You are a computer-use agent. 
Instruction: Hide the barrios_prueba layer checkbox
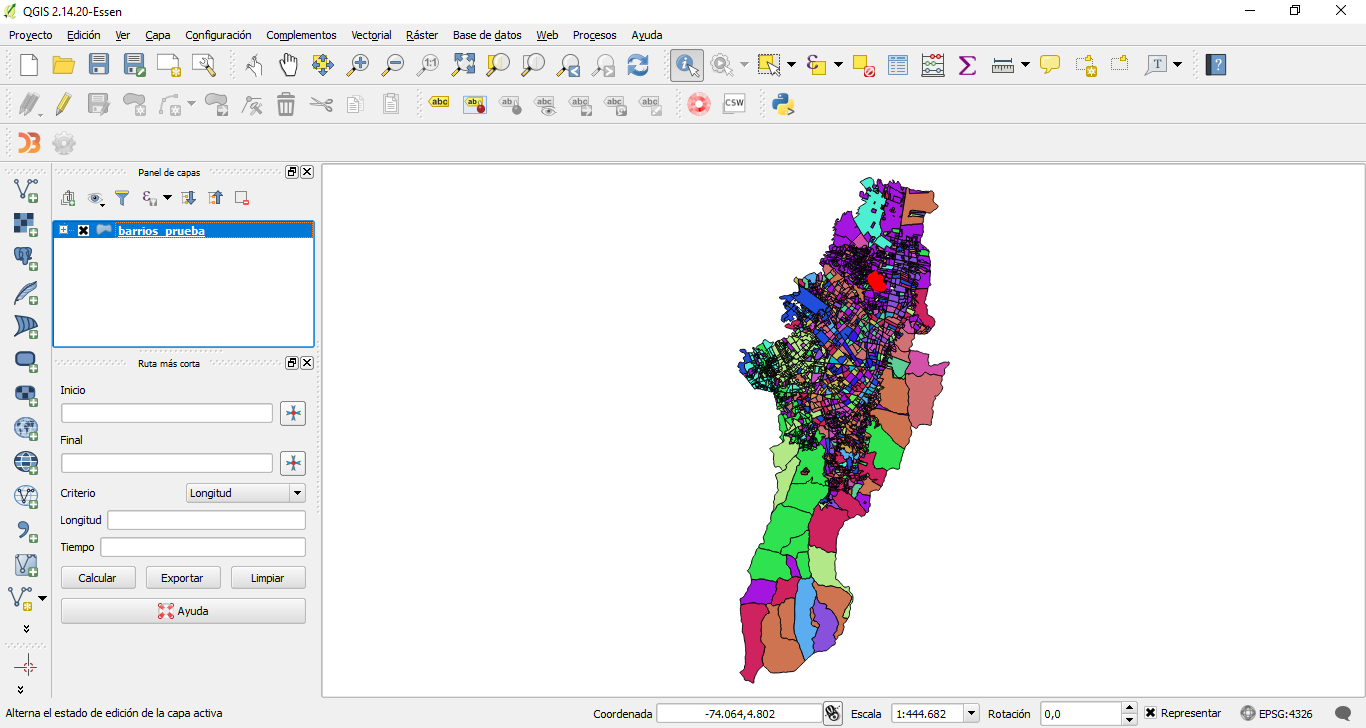pyautogui.click(x=84, y=230)
